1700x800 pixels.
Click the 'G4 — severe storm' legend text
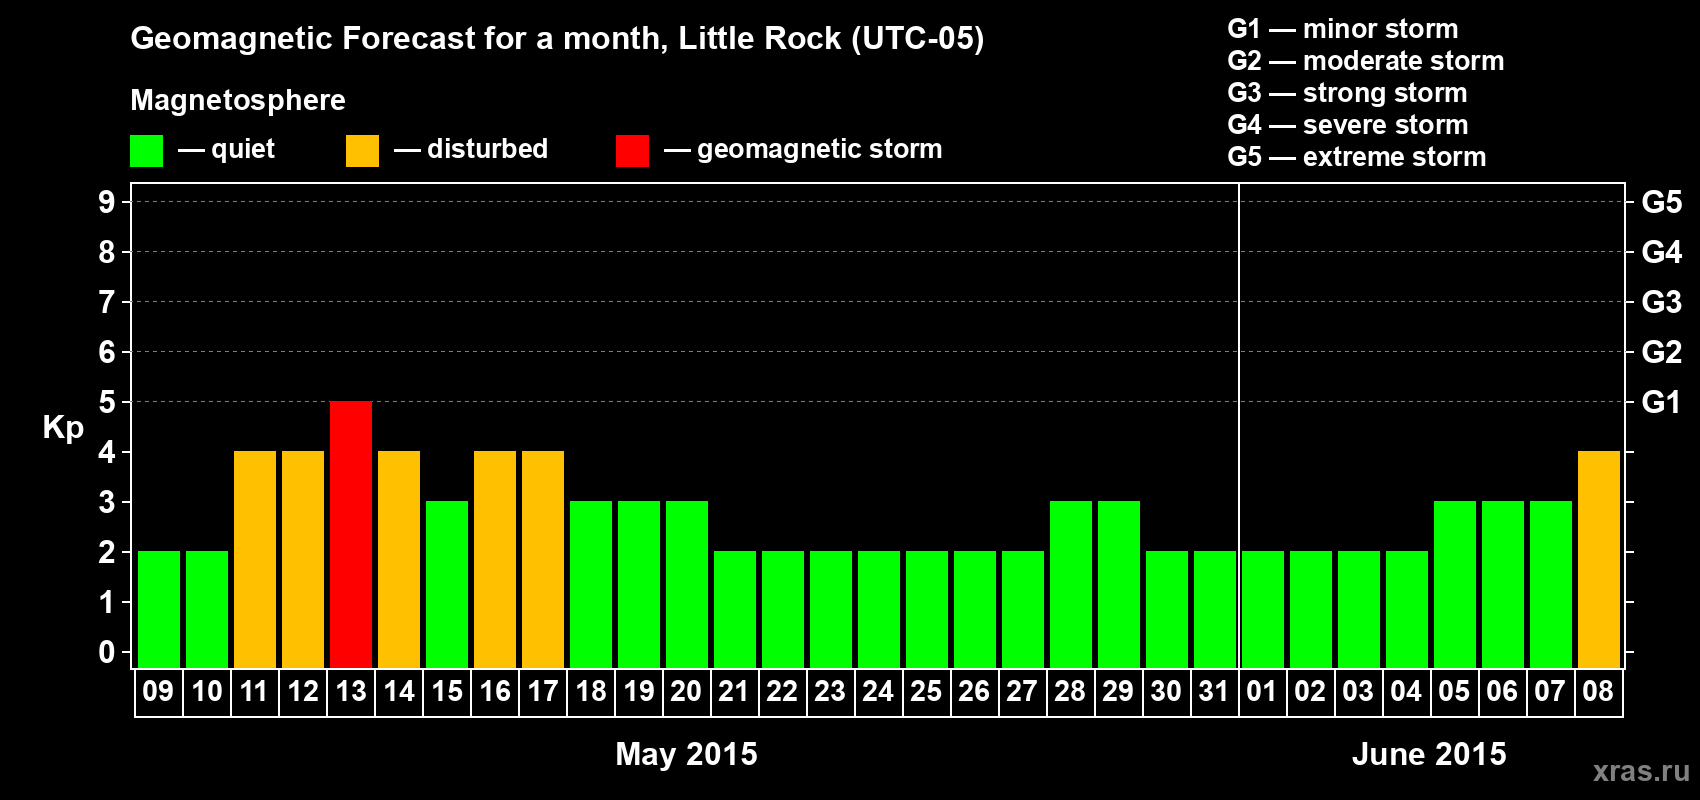[1348, 125]
